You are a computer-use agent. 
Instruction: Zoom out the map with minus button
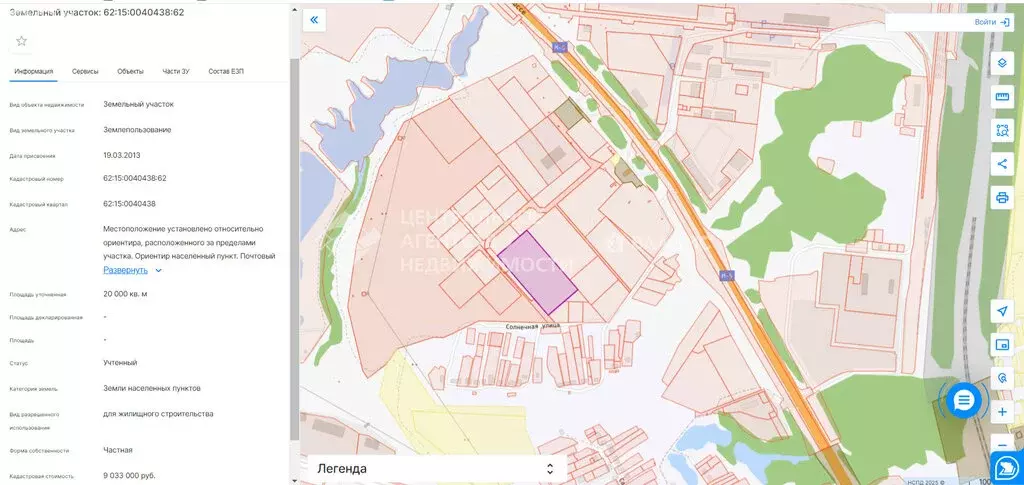(1002, 445)
